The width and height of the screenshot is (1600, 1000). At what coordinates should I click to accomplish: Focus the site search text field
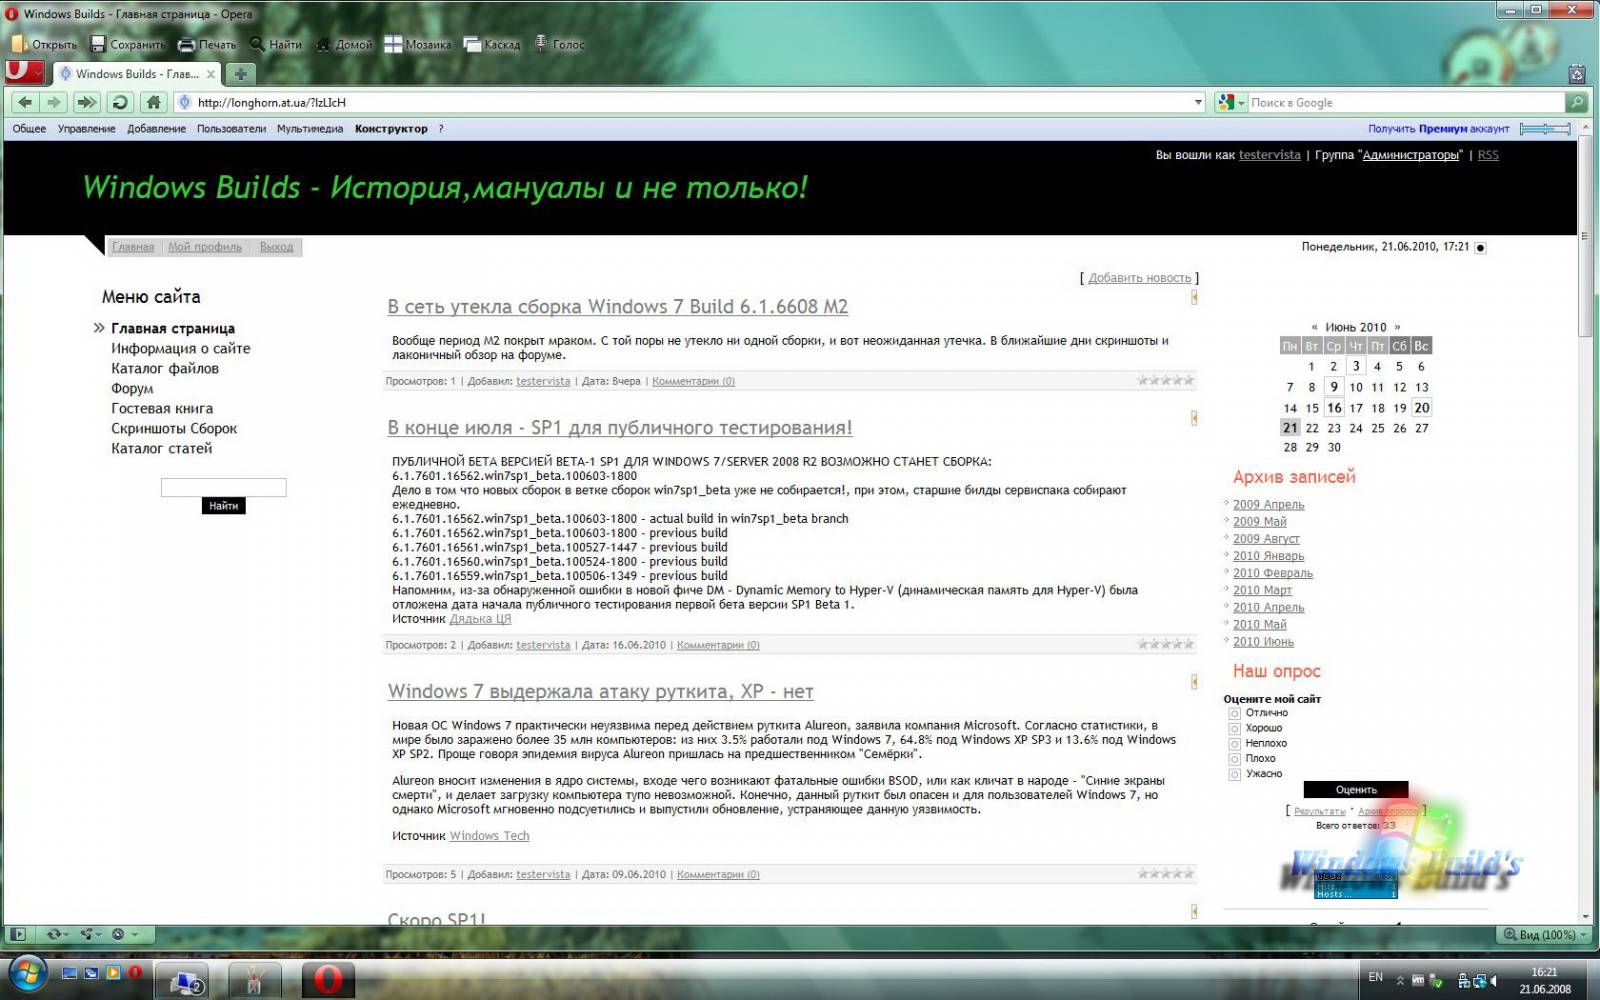(223, 487)
